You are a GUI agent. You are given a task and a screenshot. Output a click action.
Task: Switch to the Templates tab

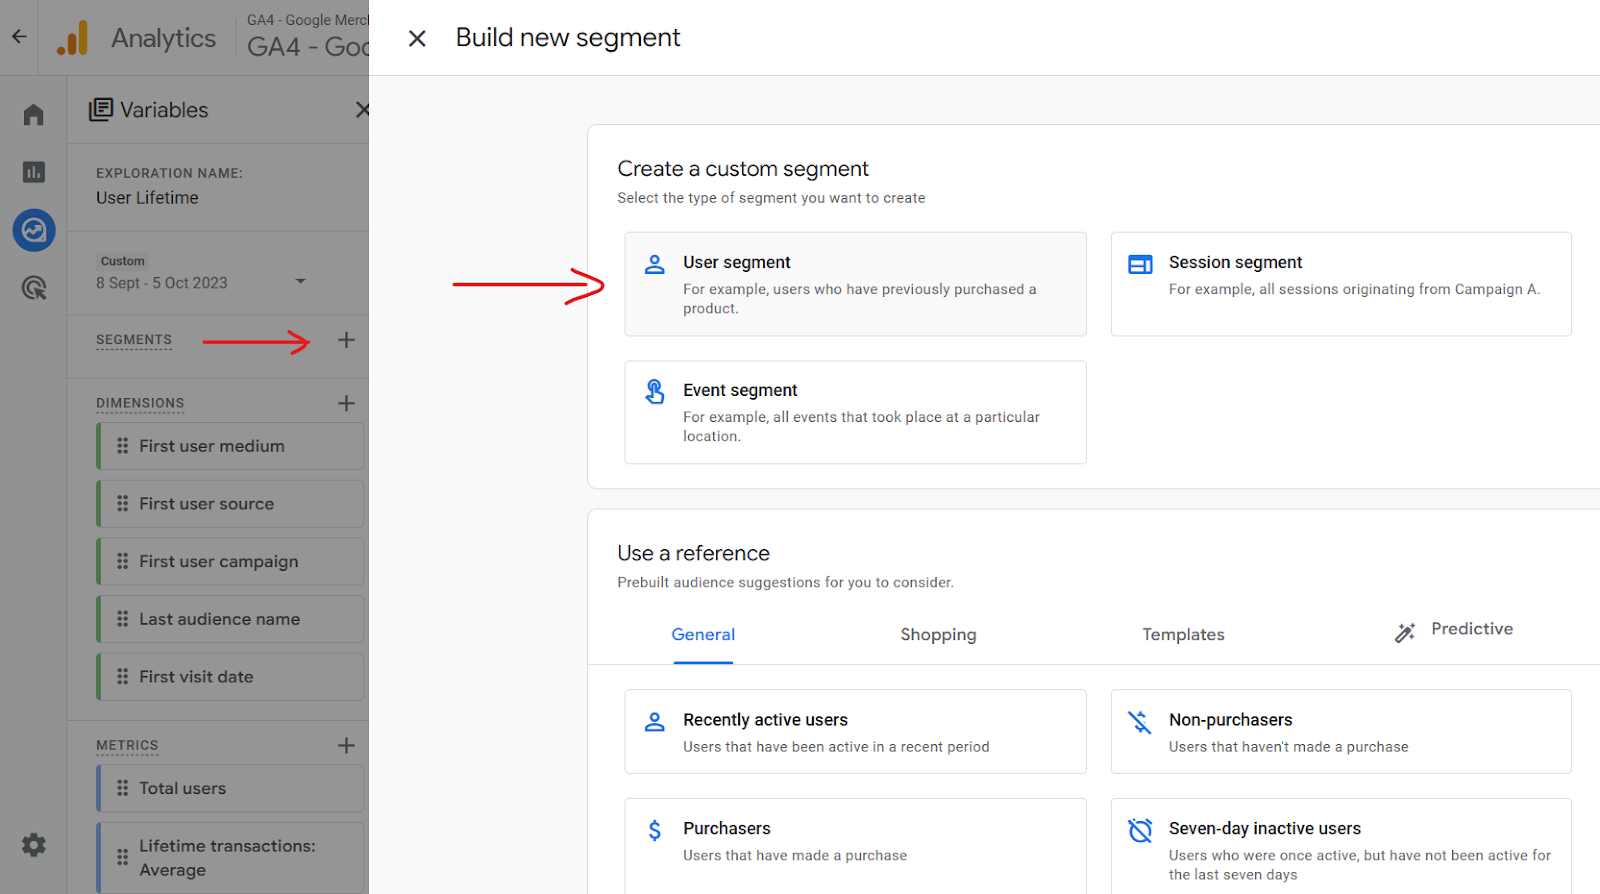point(1183,635)
